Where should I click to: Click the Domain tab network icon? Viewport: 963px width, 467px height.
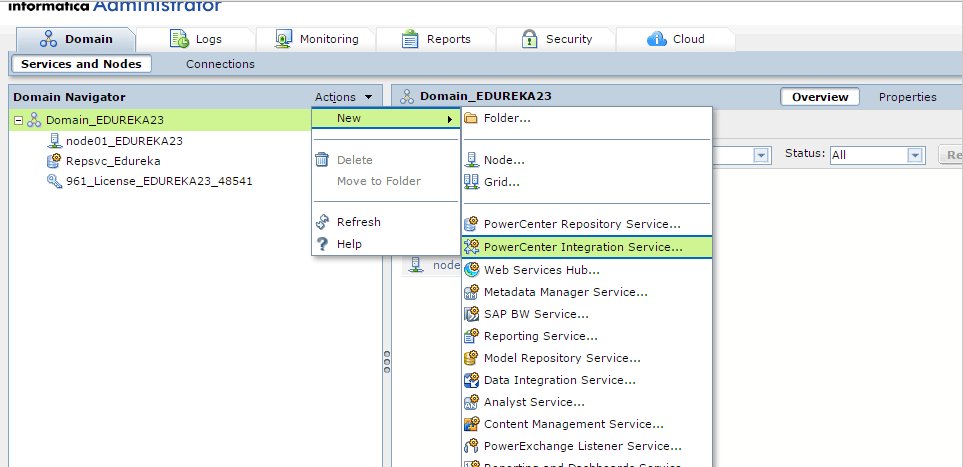coord(48,39)
